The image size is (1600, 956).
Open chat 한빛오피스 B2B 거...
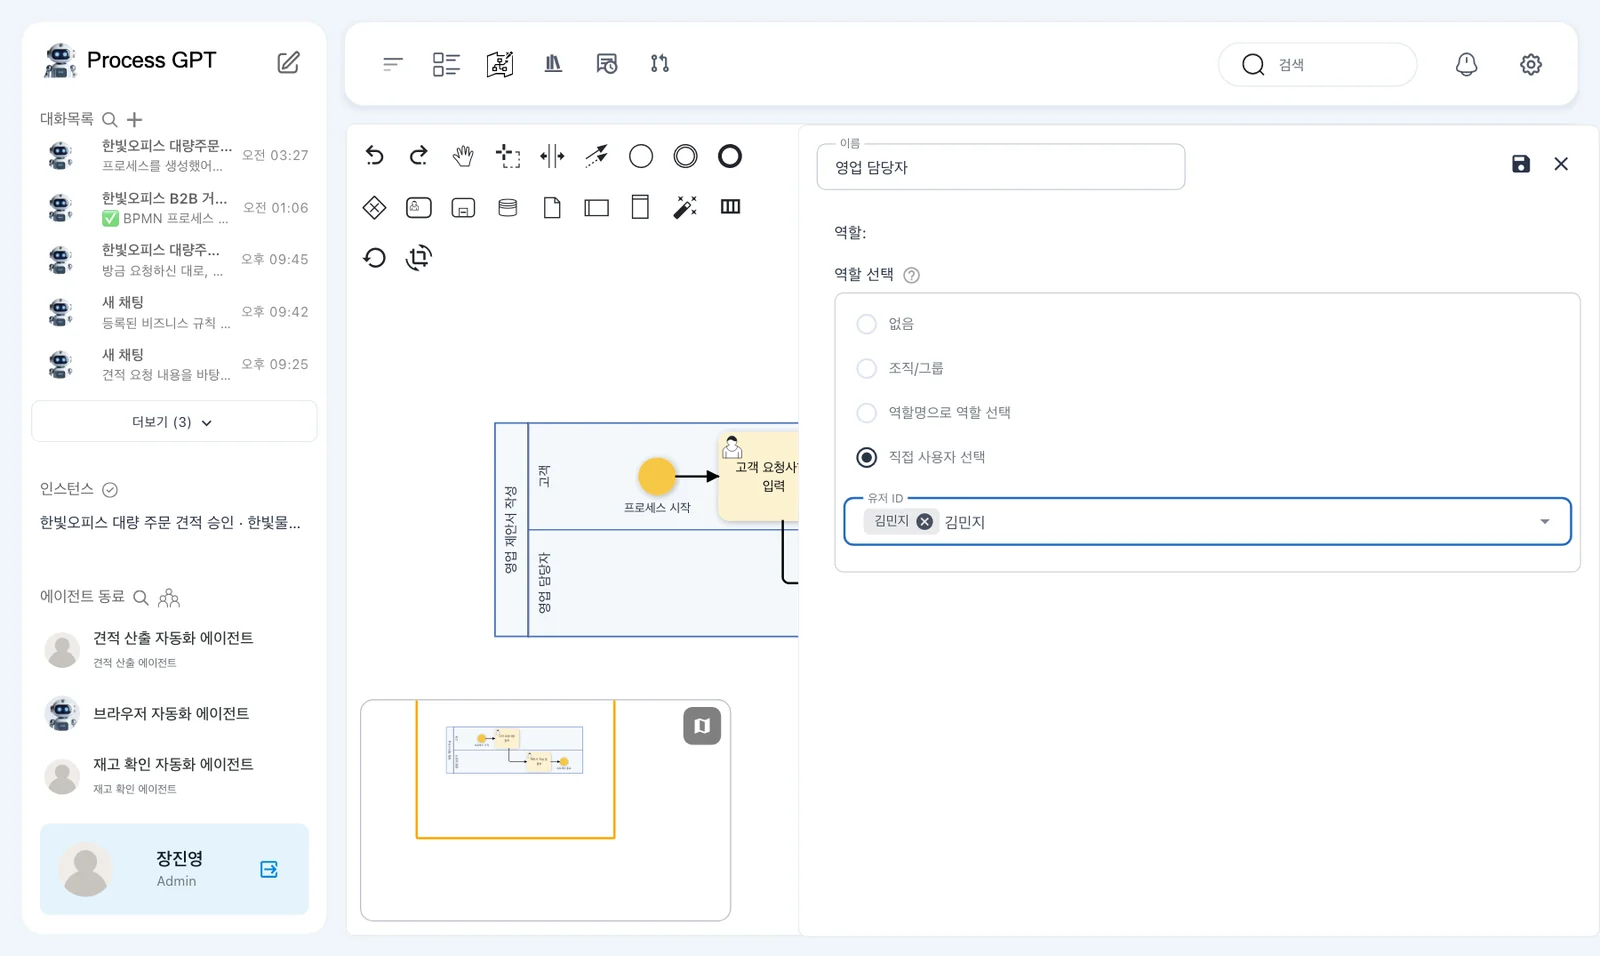click(174, 208)
